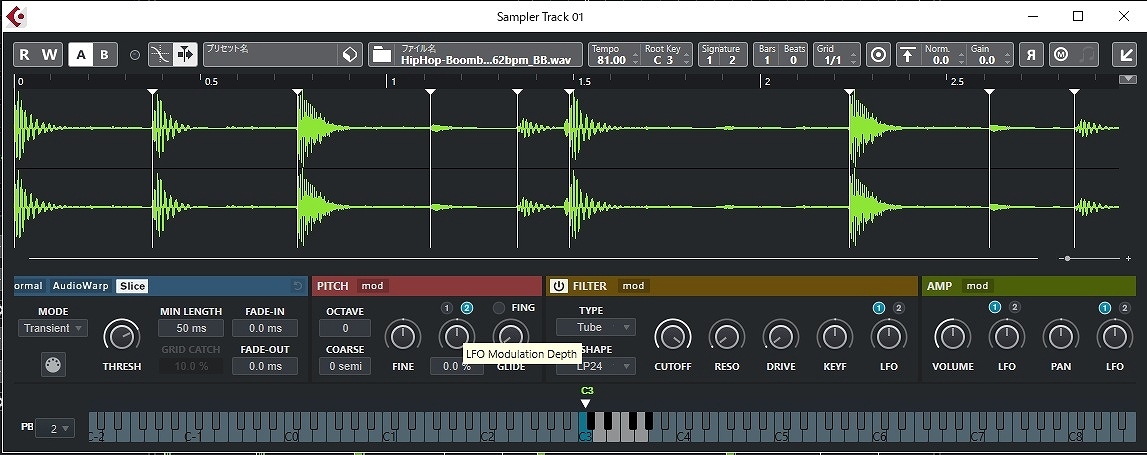This screenshot has width=1147, height=455.
Task: Click the MIDI connector icon under MODE
Action: point(53,365)
